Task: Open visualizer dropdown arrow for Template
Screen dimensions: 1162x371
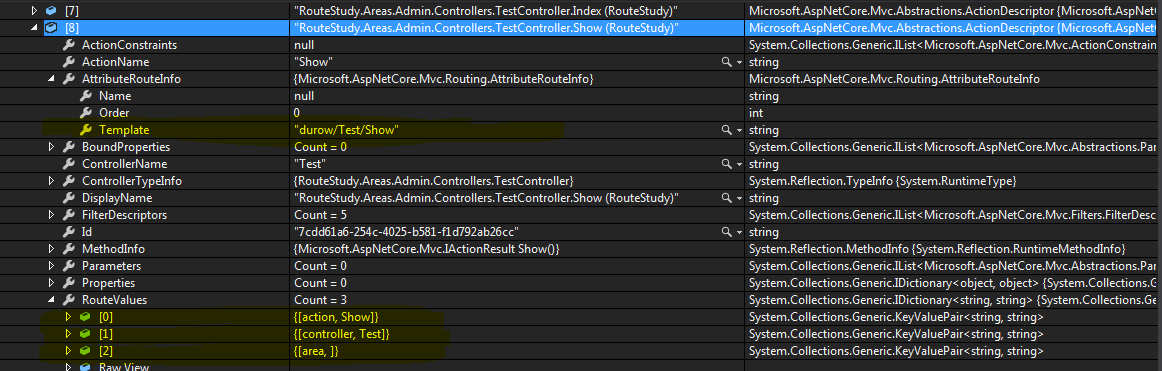Action: click(x=739, y=130)
